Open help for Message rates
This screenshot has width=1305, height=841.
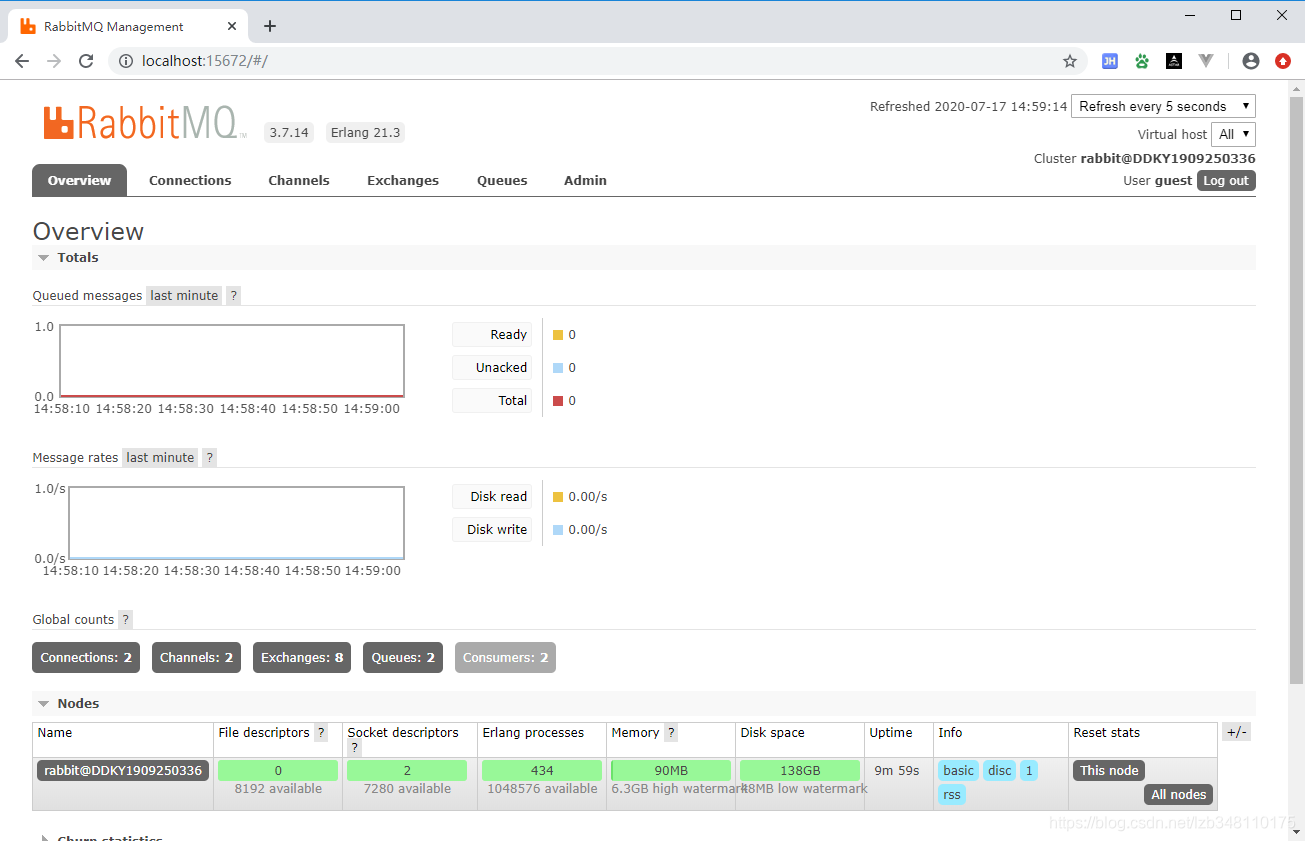click(x=209, y=458)
